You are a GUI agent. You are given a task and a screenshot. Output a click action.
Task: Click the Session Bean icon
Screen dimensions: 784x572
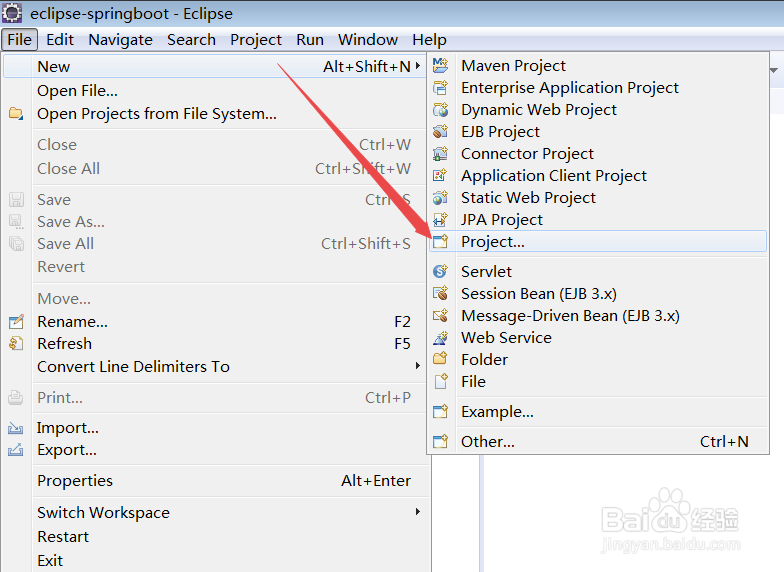point(440,294)
